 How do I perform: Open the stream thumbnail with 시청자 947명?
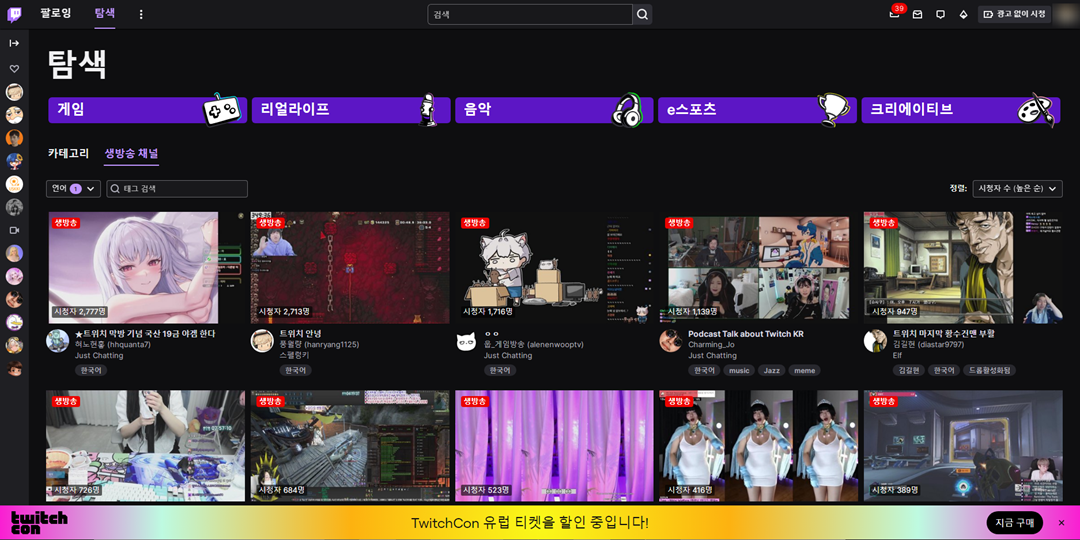click(x=963, y=267)
